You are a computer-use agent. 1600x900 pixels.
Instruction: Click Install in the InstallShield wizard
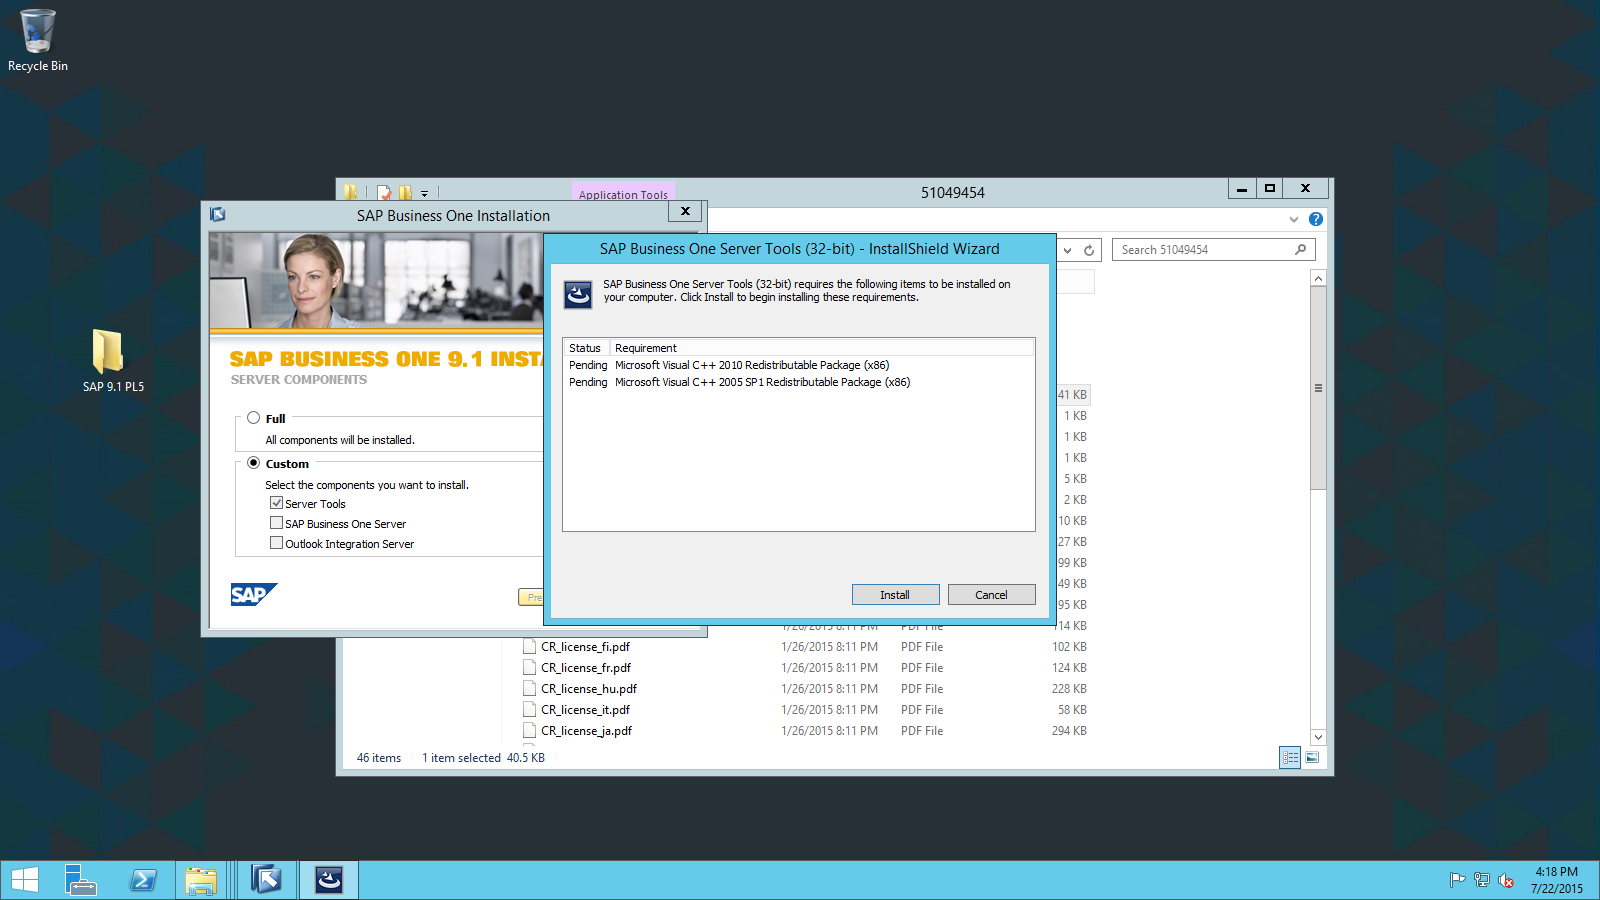(895, 595)
